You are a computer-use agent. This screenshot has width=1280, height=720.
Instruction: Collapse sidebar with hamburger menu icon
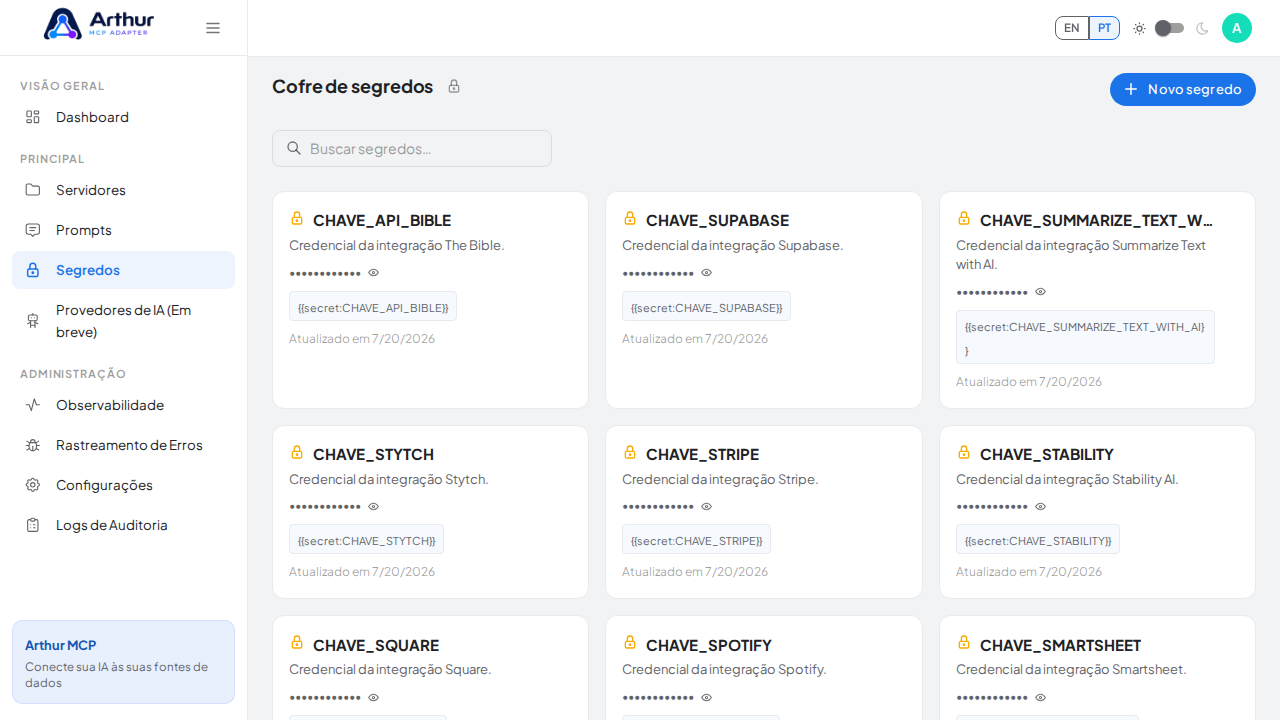click(x=213, y=28)
